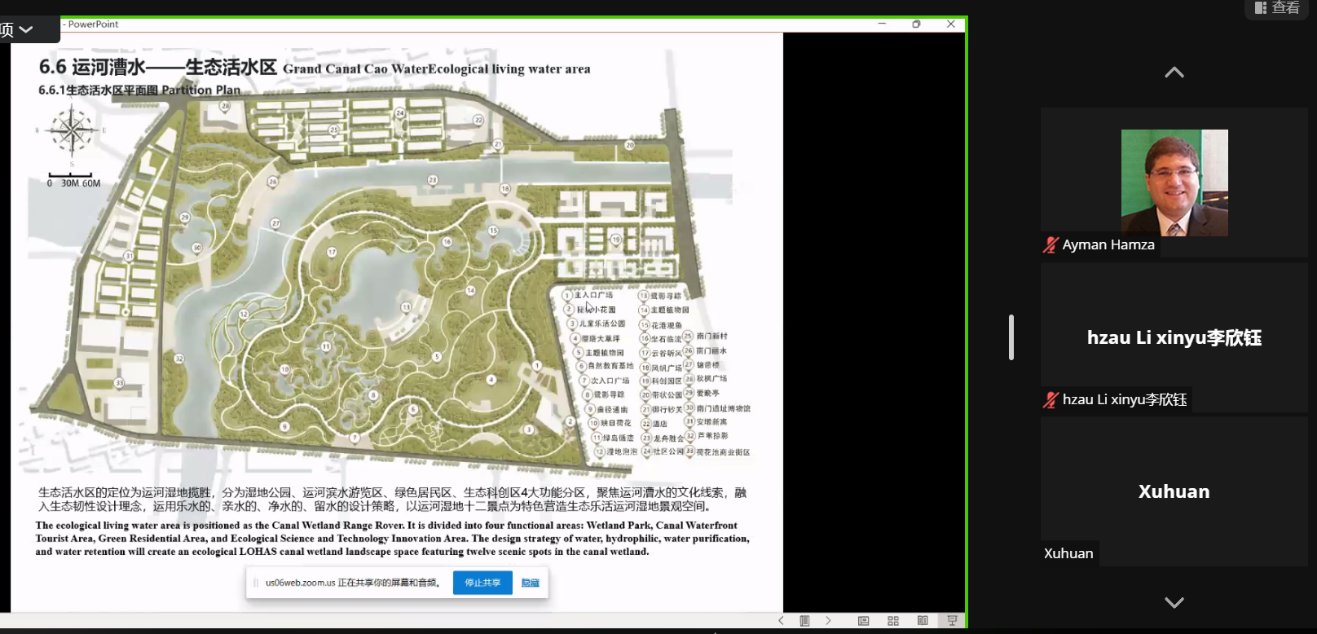Expand the top-left dropdown chevron
This screenshot has width=1317, height=634.
(x=27, y=29)
